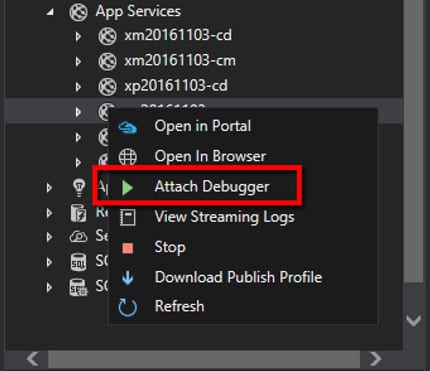The height and width of the screenshot is (371, 430).
Task: Click the xm20161103-cd globe icon
Action: click(107, 36)
